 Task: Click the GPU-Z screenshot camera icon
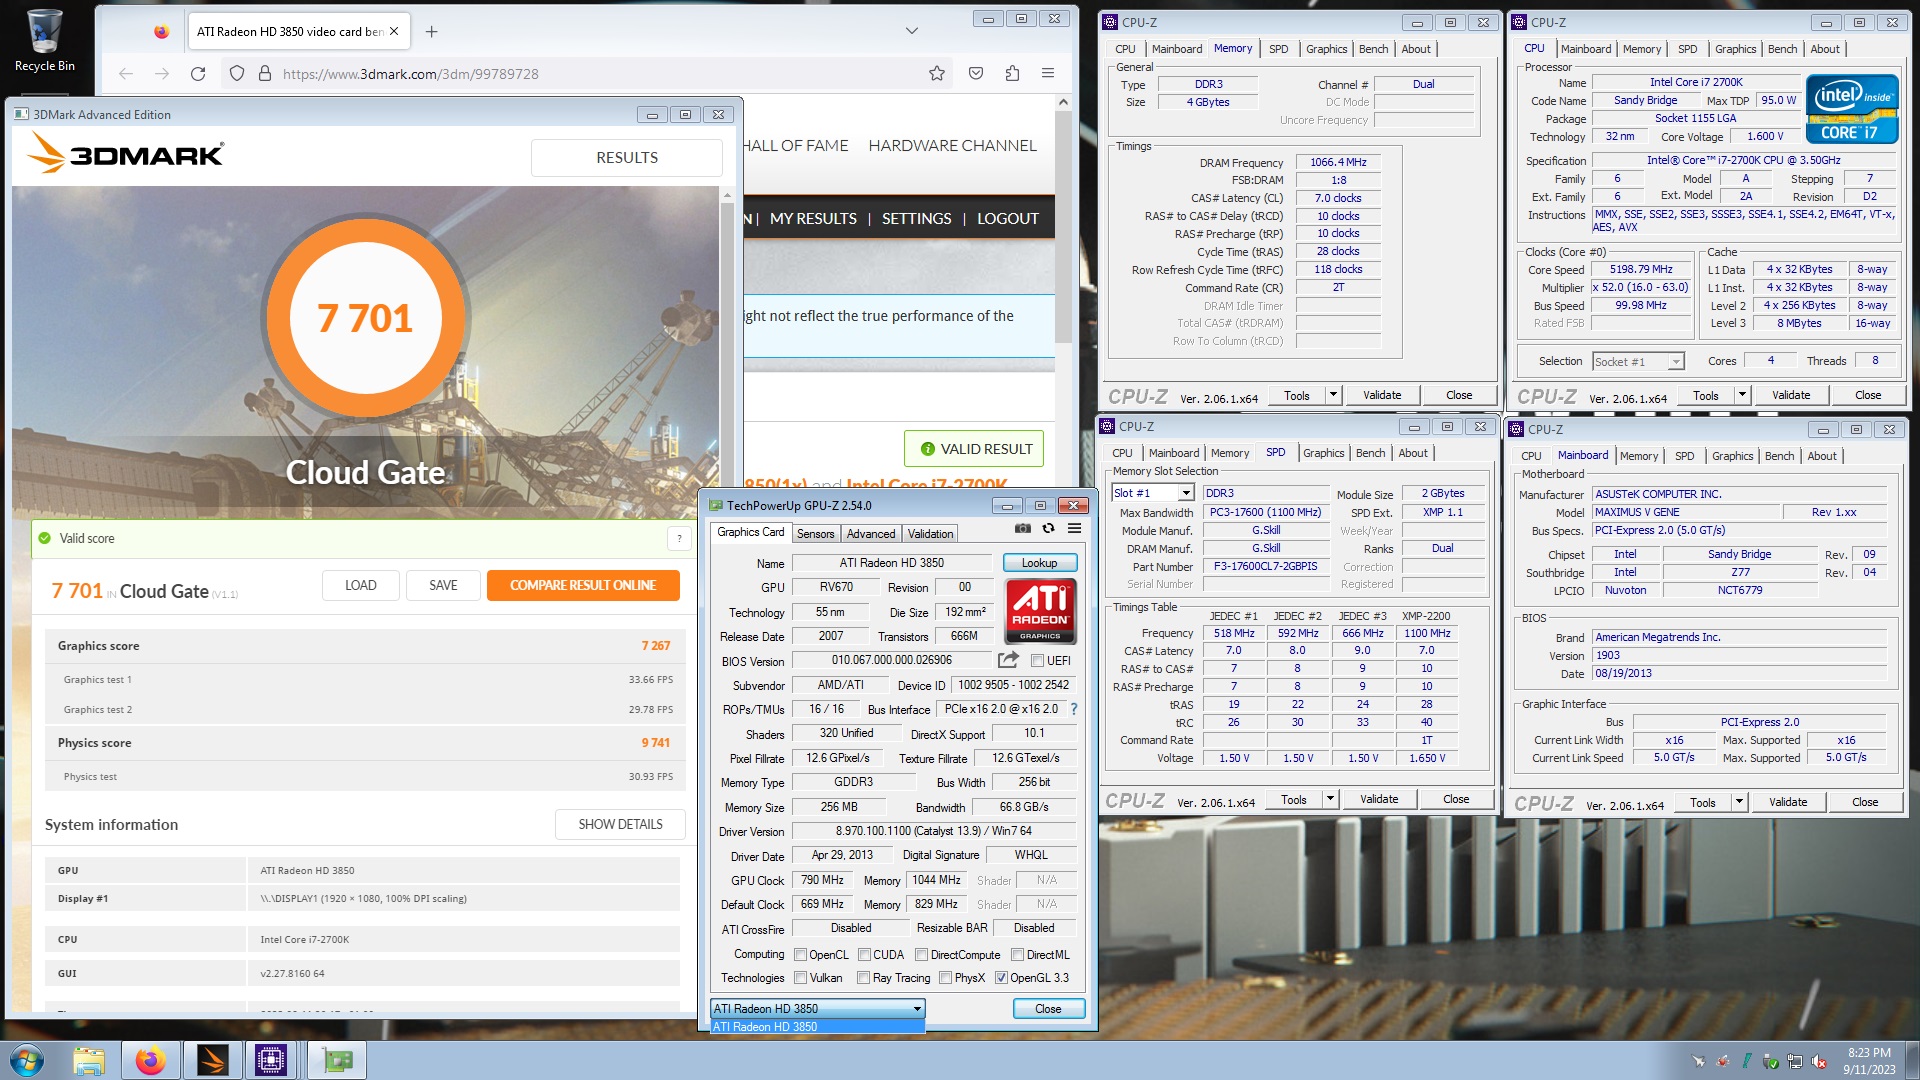pos(1022,529)
